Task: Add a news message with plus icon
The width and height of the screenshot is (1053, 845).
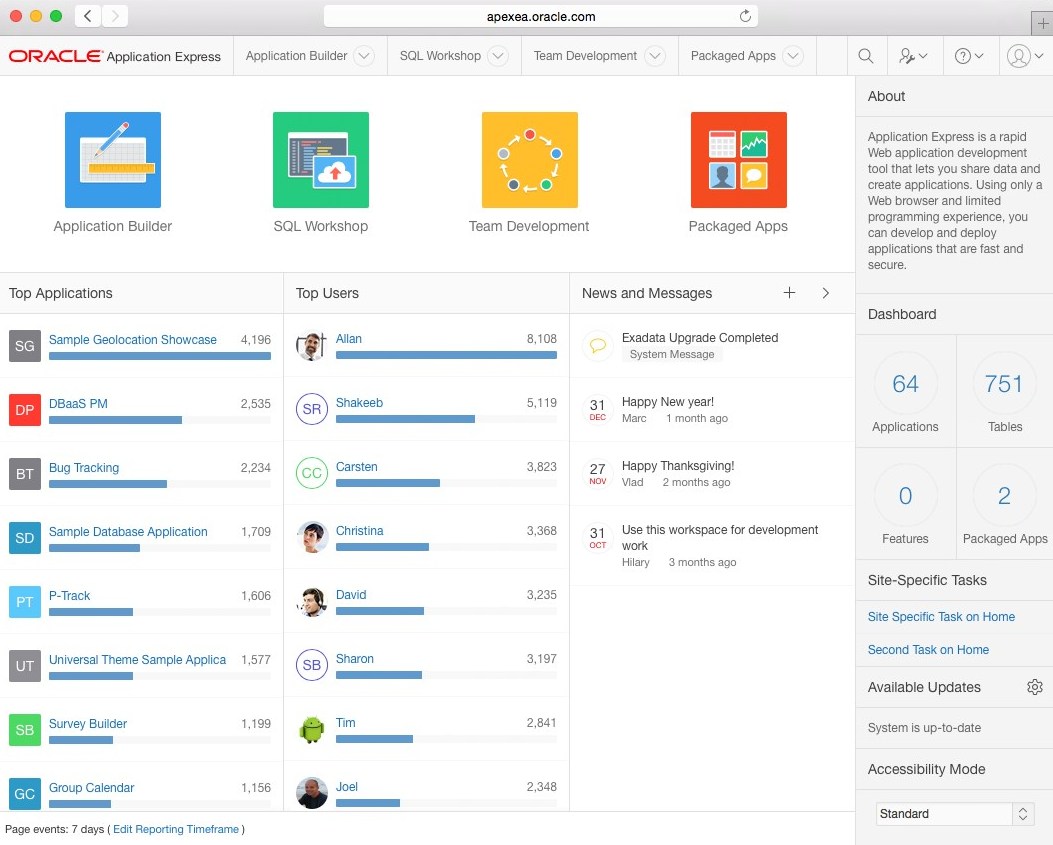Action: coord(789,293)
